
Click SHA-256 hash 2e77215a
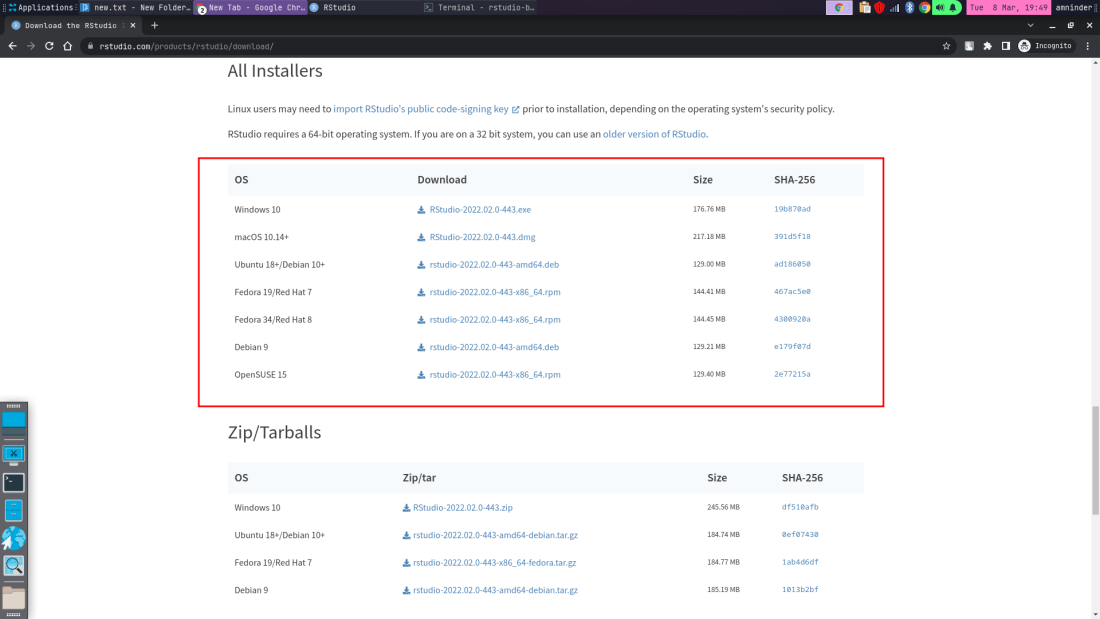pos(792,374)
